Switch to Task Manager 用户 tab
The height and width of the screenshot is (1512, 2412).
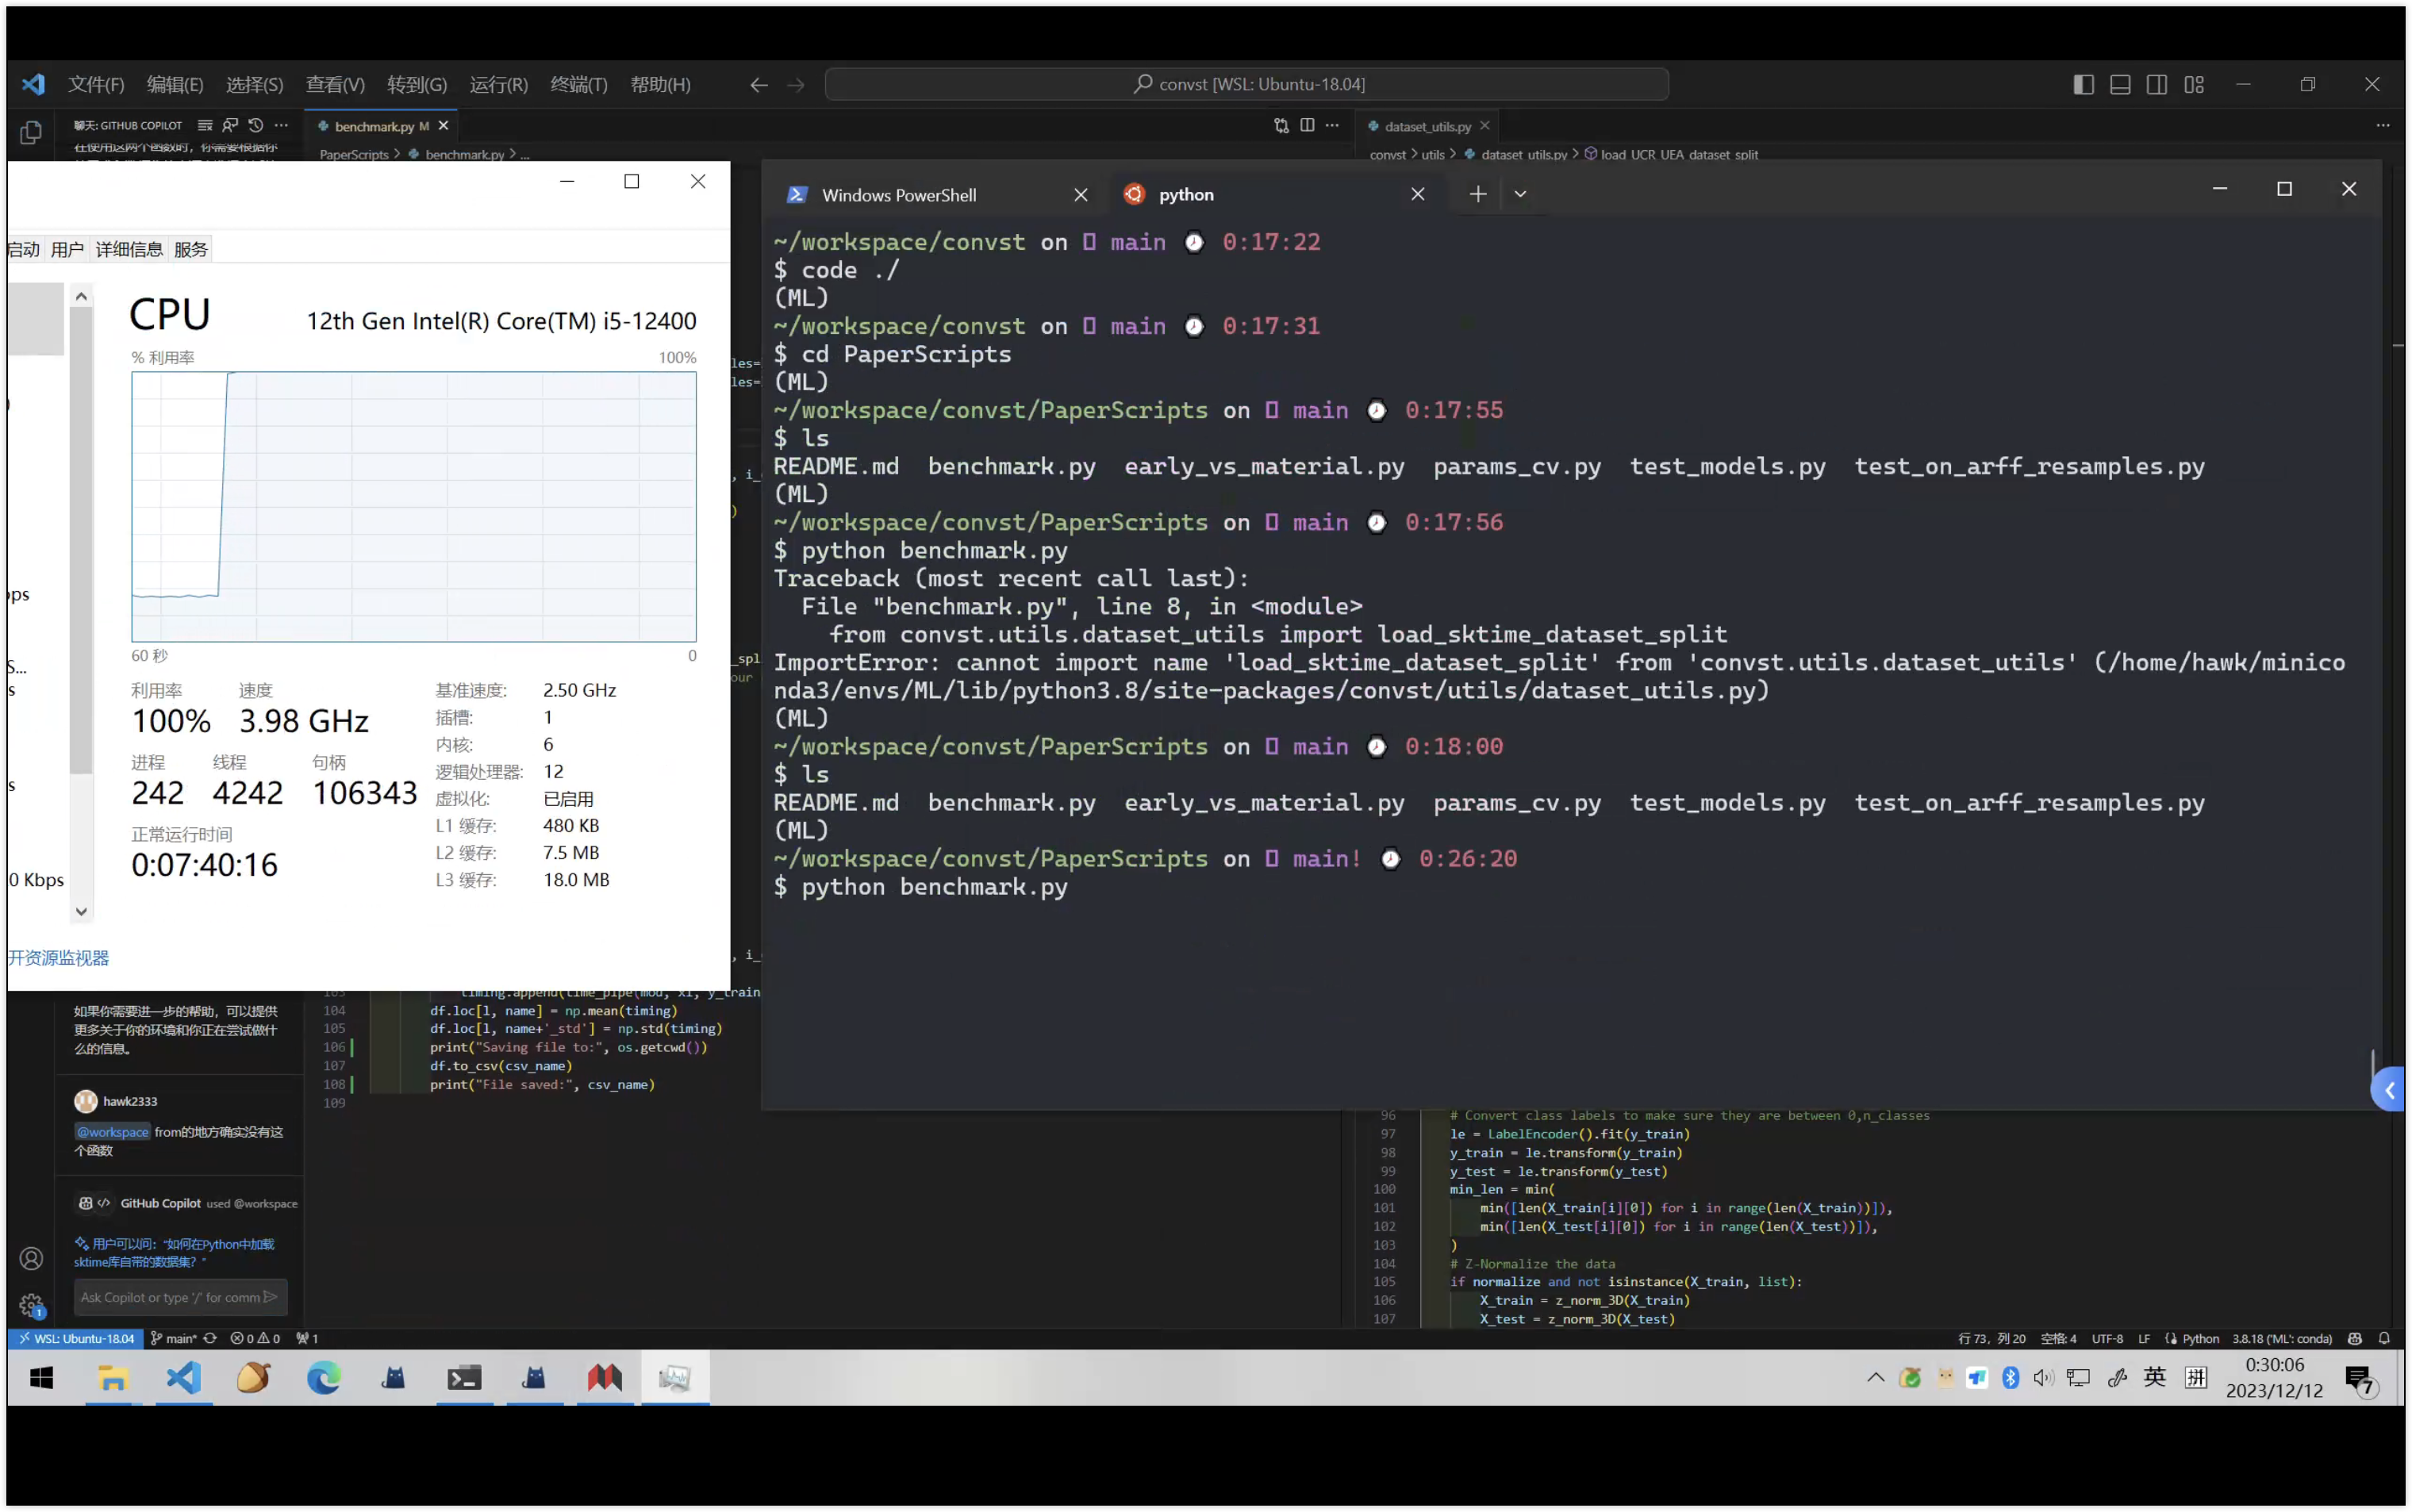pos(67,249)
